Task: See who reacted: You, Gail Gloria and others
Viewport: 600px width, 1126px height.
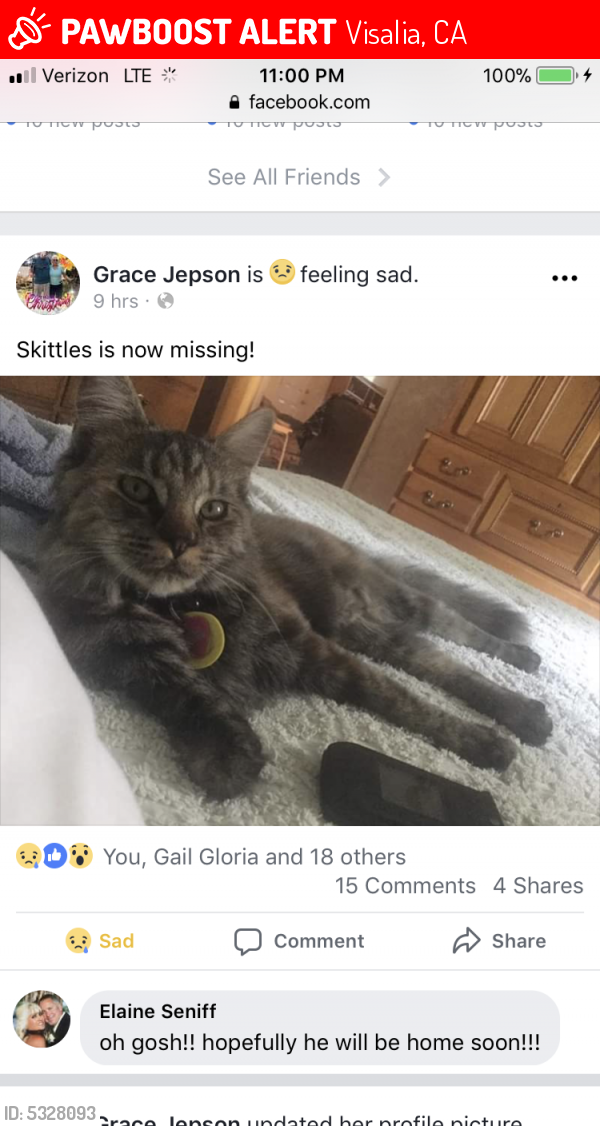Action: tap(255, 857)
